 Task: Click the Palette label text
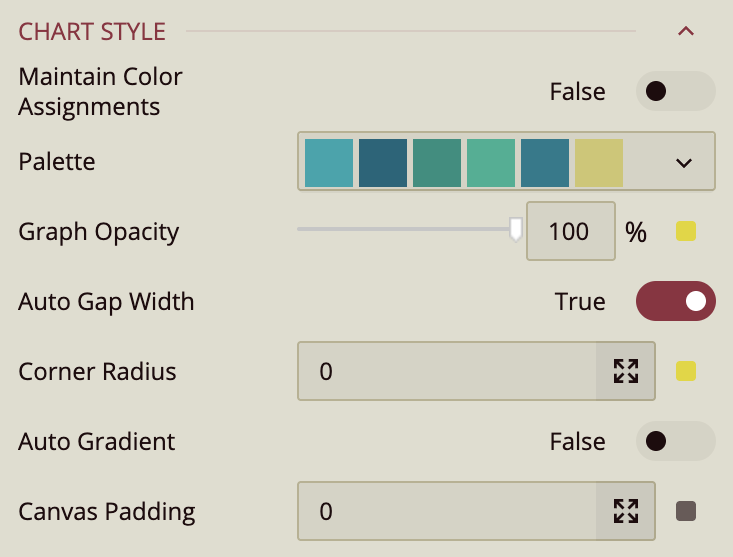[x=57, y=162]
